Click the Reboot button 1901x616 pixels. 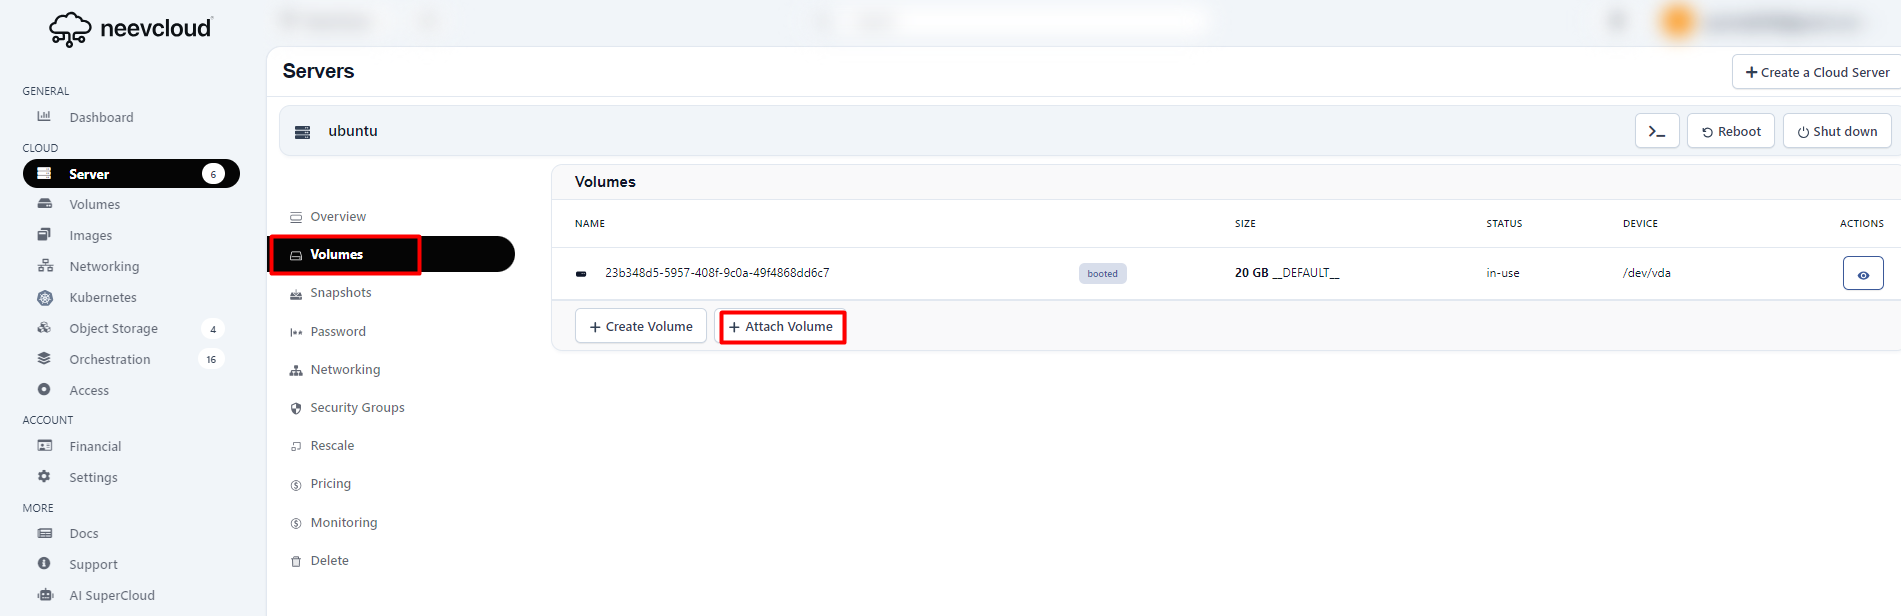(1730, 131)
